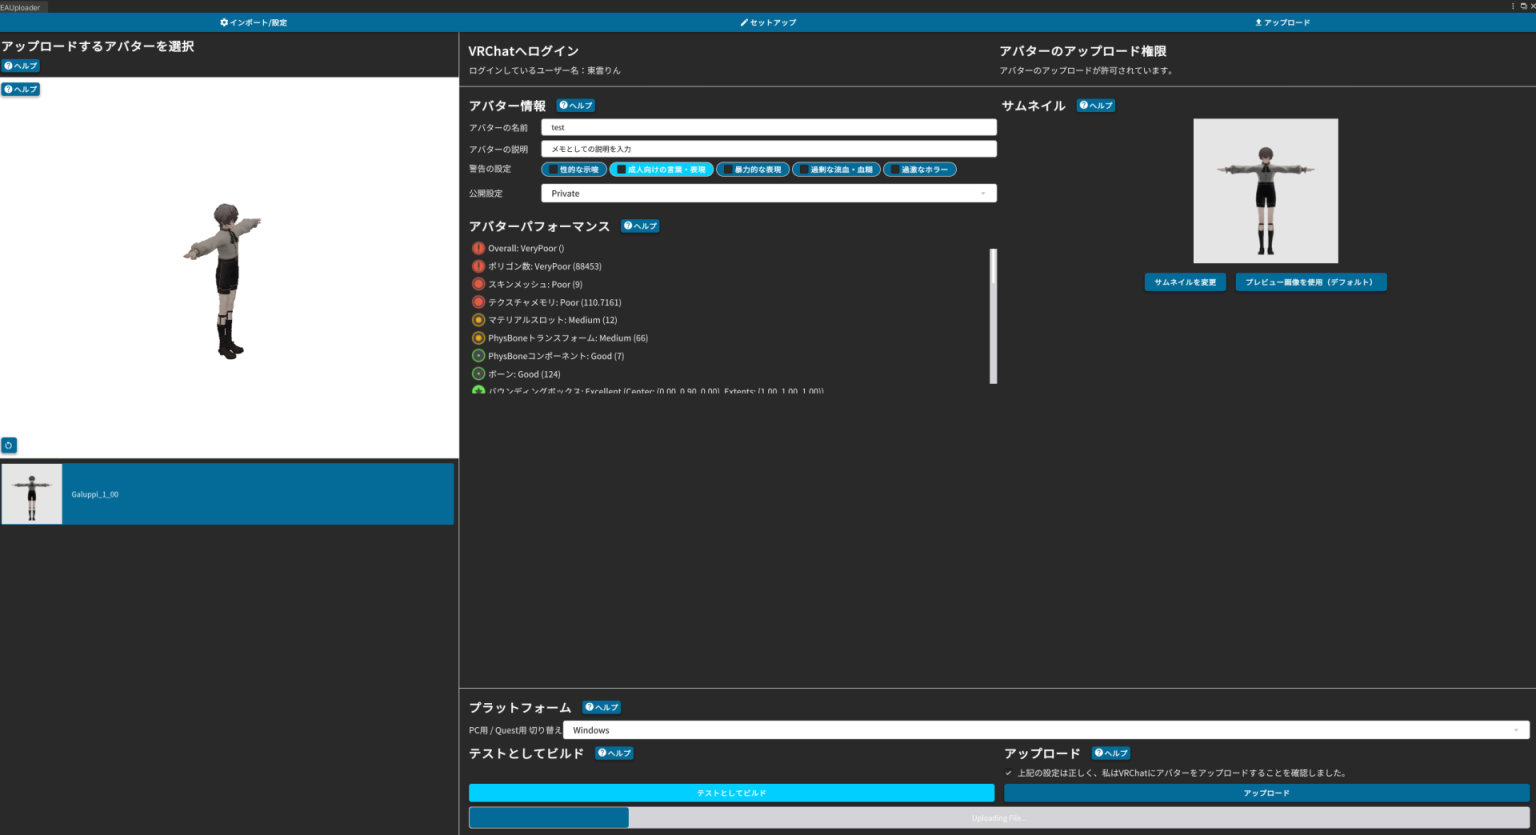The image size is (1536, 835).
Task: Open help for アバターパフォーマンス section
Action: click(640, 226)
